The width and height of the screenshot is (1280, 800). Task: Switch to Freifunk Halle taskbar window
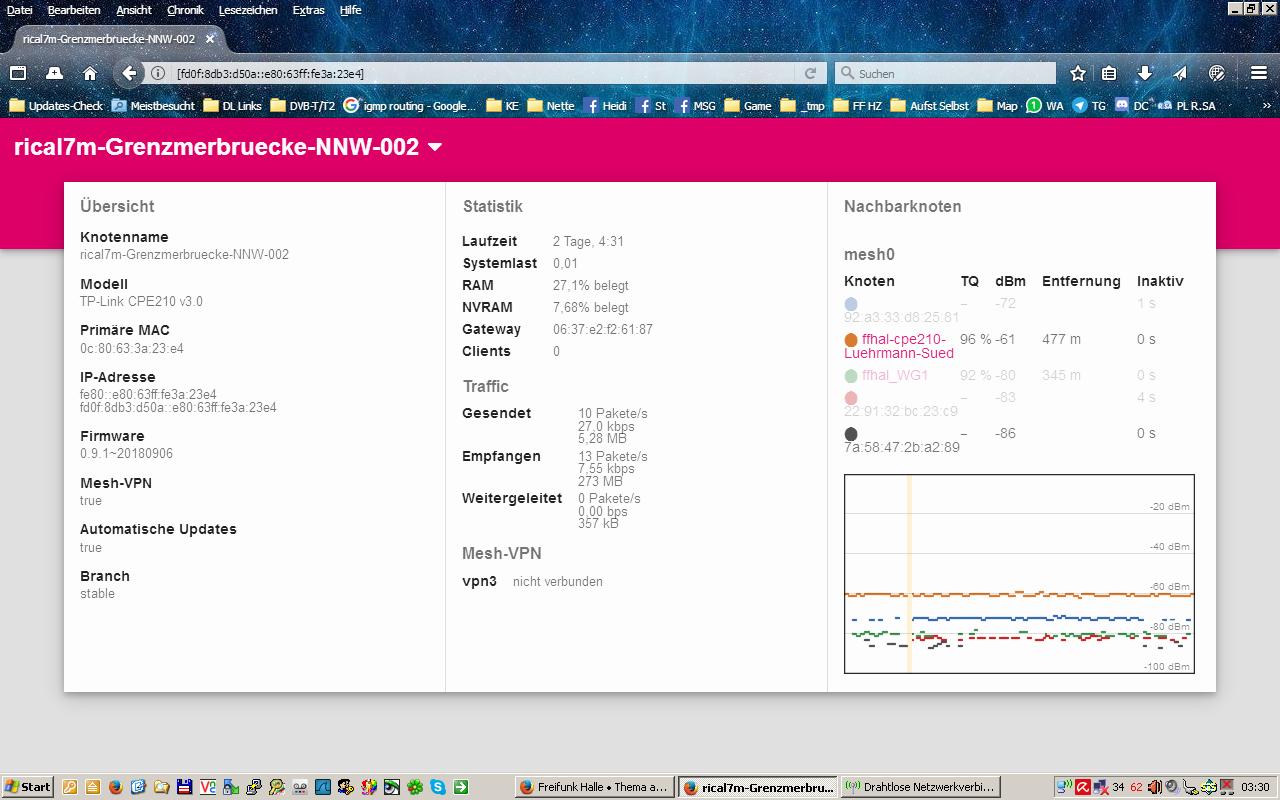click(594, 787)
